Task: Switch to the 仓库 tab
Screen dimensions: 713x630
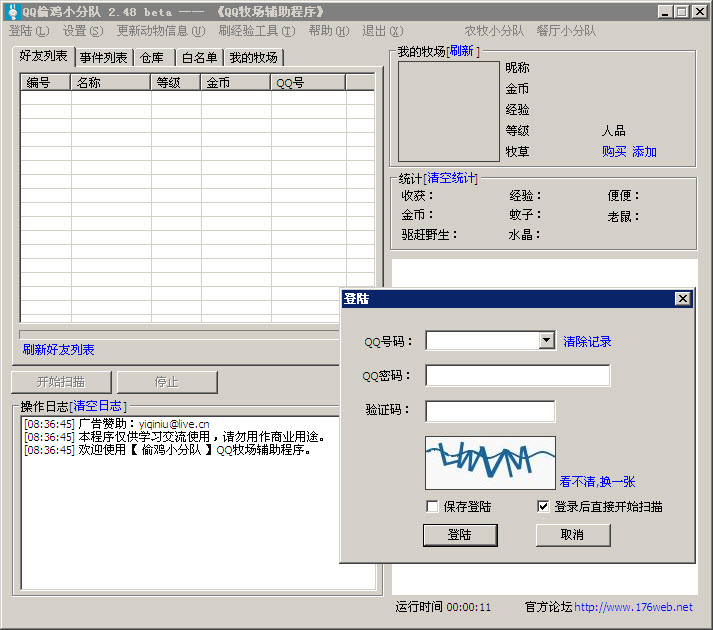Action: [x=152, y=58]
